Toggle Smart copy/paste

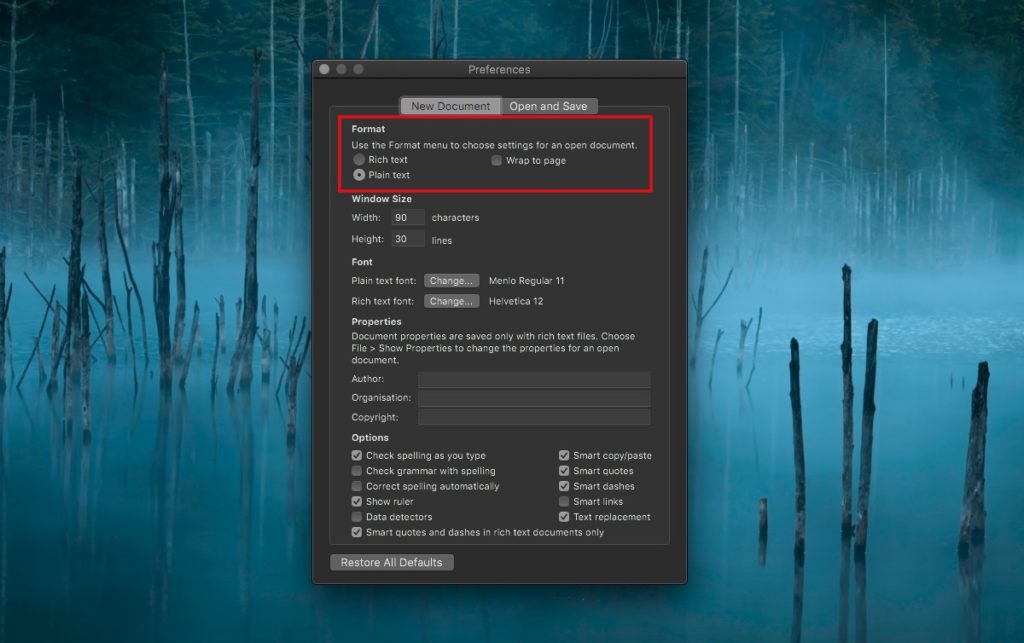point(565,455)
